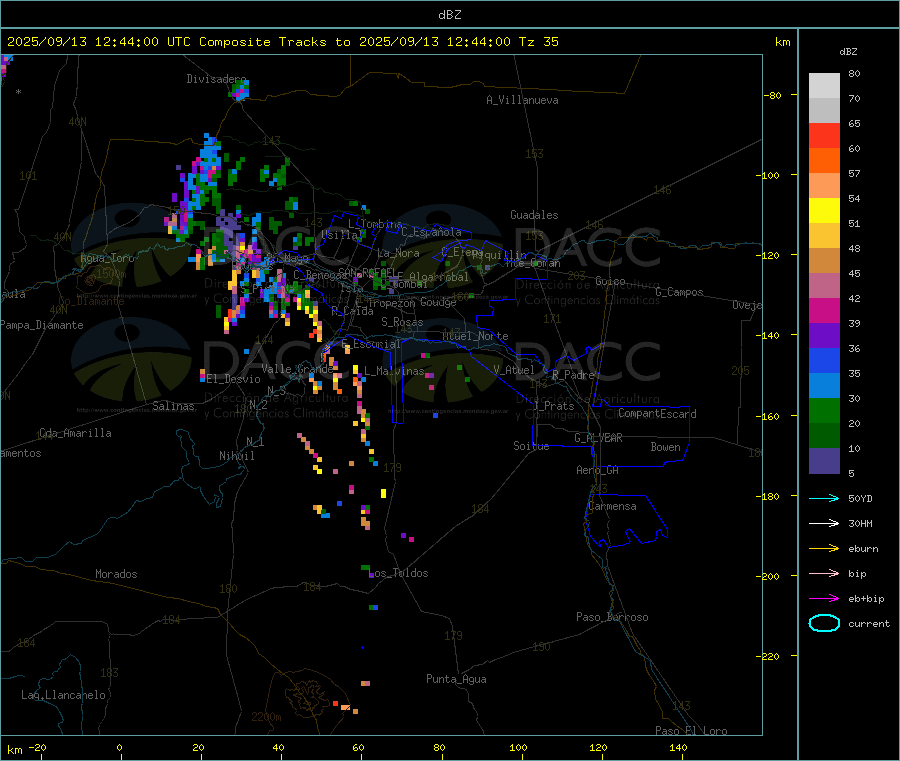Click the Cda_Amarilla label
900x761 pixels.
pos(75,433)
